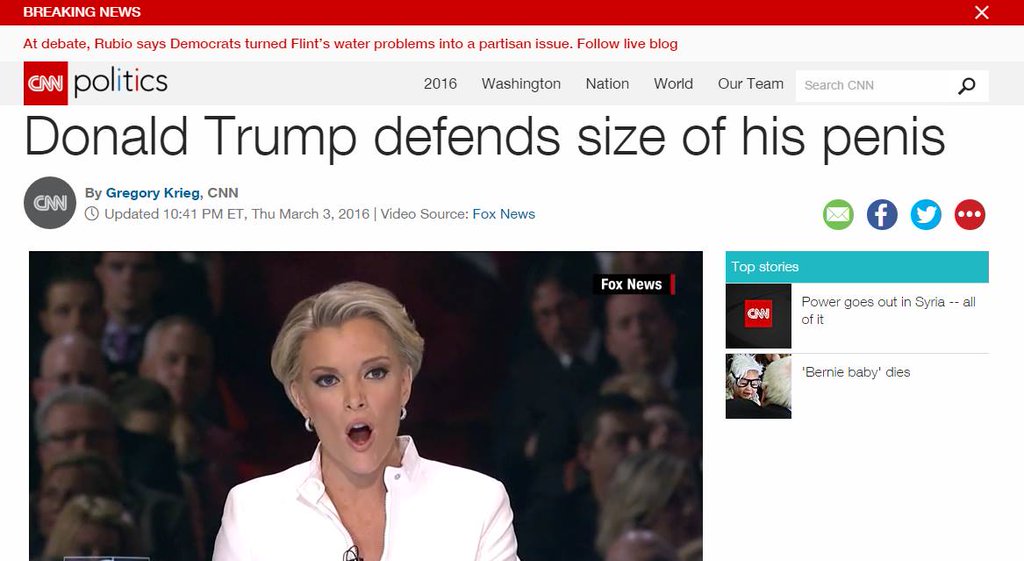Click the Search CNN input field
Viewport: 1024px width, 561px height.
[872, 86]
